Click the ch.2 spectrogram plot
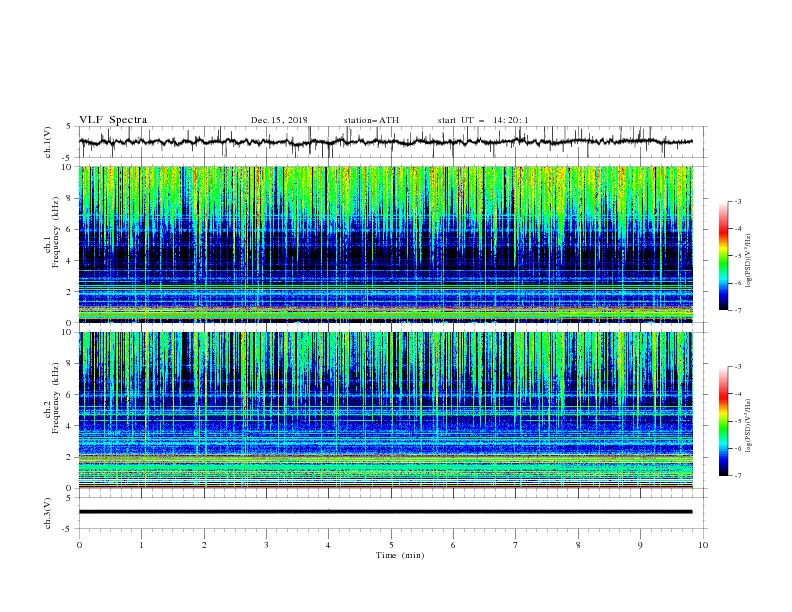 (385, 410)
